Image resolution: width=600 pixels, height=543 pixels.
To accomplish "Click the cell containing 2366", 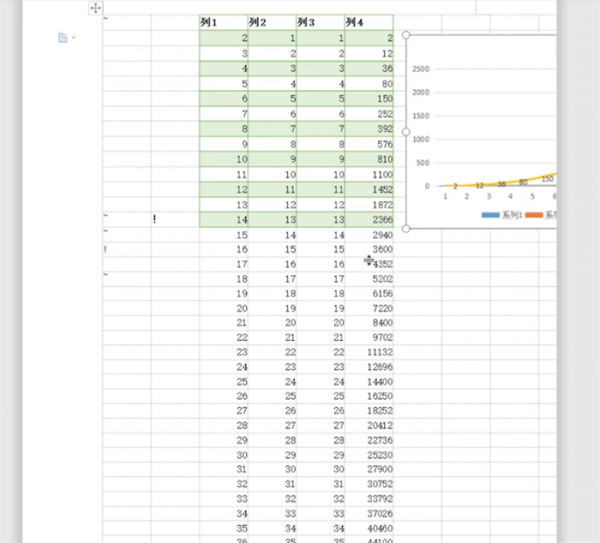I will coord(369,220).
